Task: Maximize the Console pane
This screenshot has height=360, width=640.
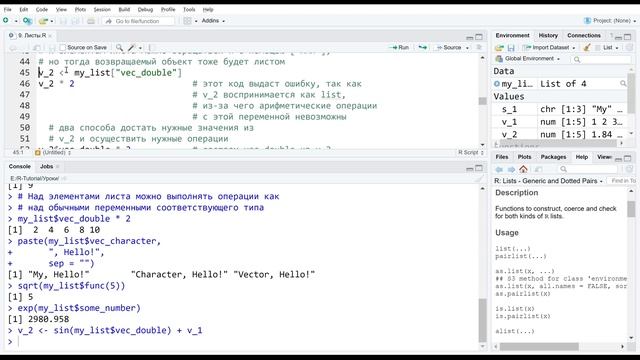Action: 479,168
